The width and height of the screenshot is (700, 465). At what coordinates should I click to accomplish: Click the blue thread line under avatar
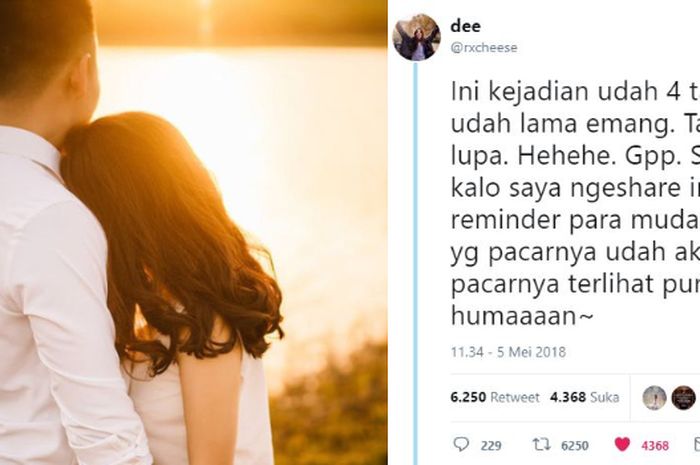tap(416, 263)
